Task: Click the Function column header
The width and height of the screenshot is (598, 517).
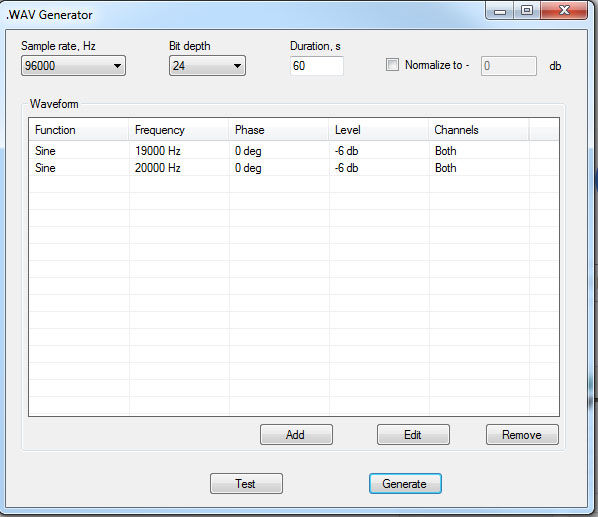Action: [79, 130]
